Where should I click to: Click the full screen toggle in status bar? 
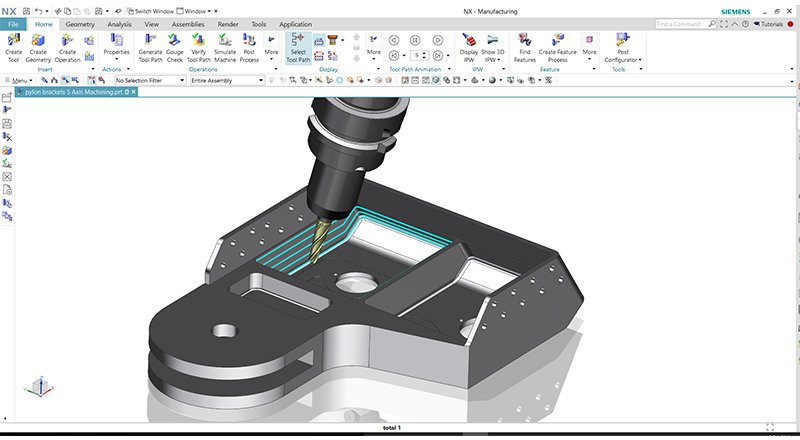770,427
